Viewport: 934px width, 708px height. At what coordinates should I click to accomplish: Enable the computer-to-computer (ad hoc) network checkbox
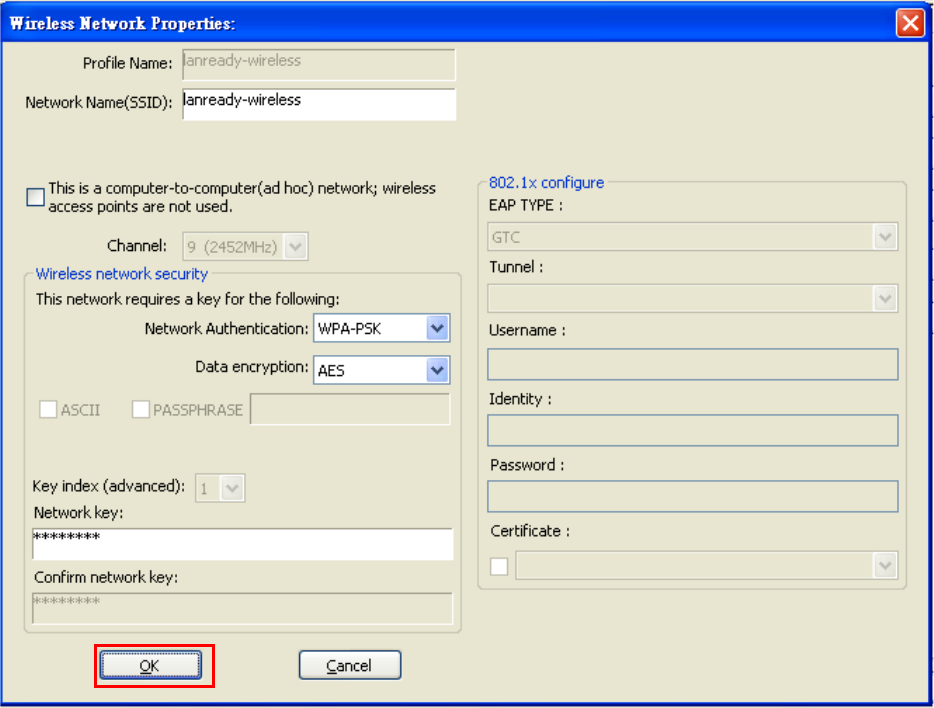click(35, 197)
